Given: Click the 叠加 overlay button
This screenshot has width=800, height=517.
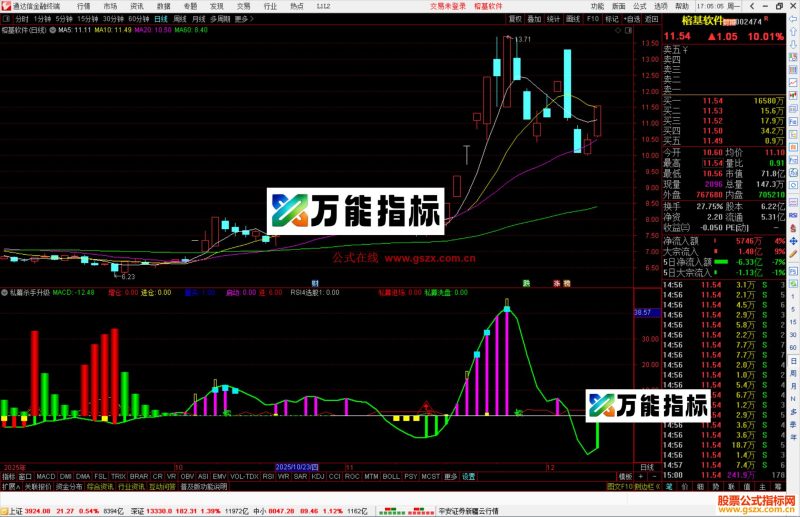Looking at the screenshot, I should 534,19.
